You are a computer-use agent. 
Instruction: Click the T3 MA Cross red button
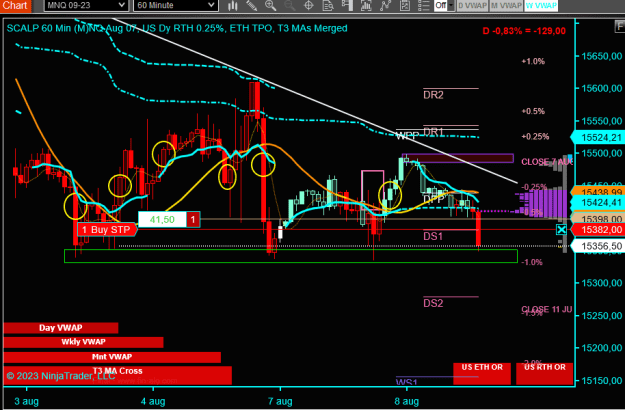tap(118, 375)
